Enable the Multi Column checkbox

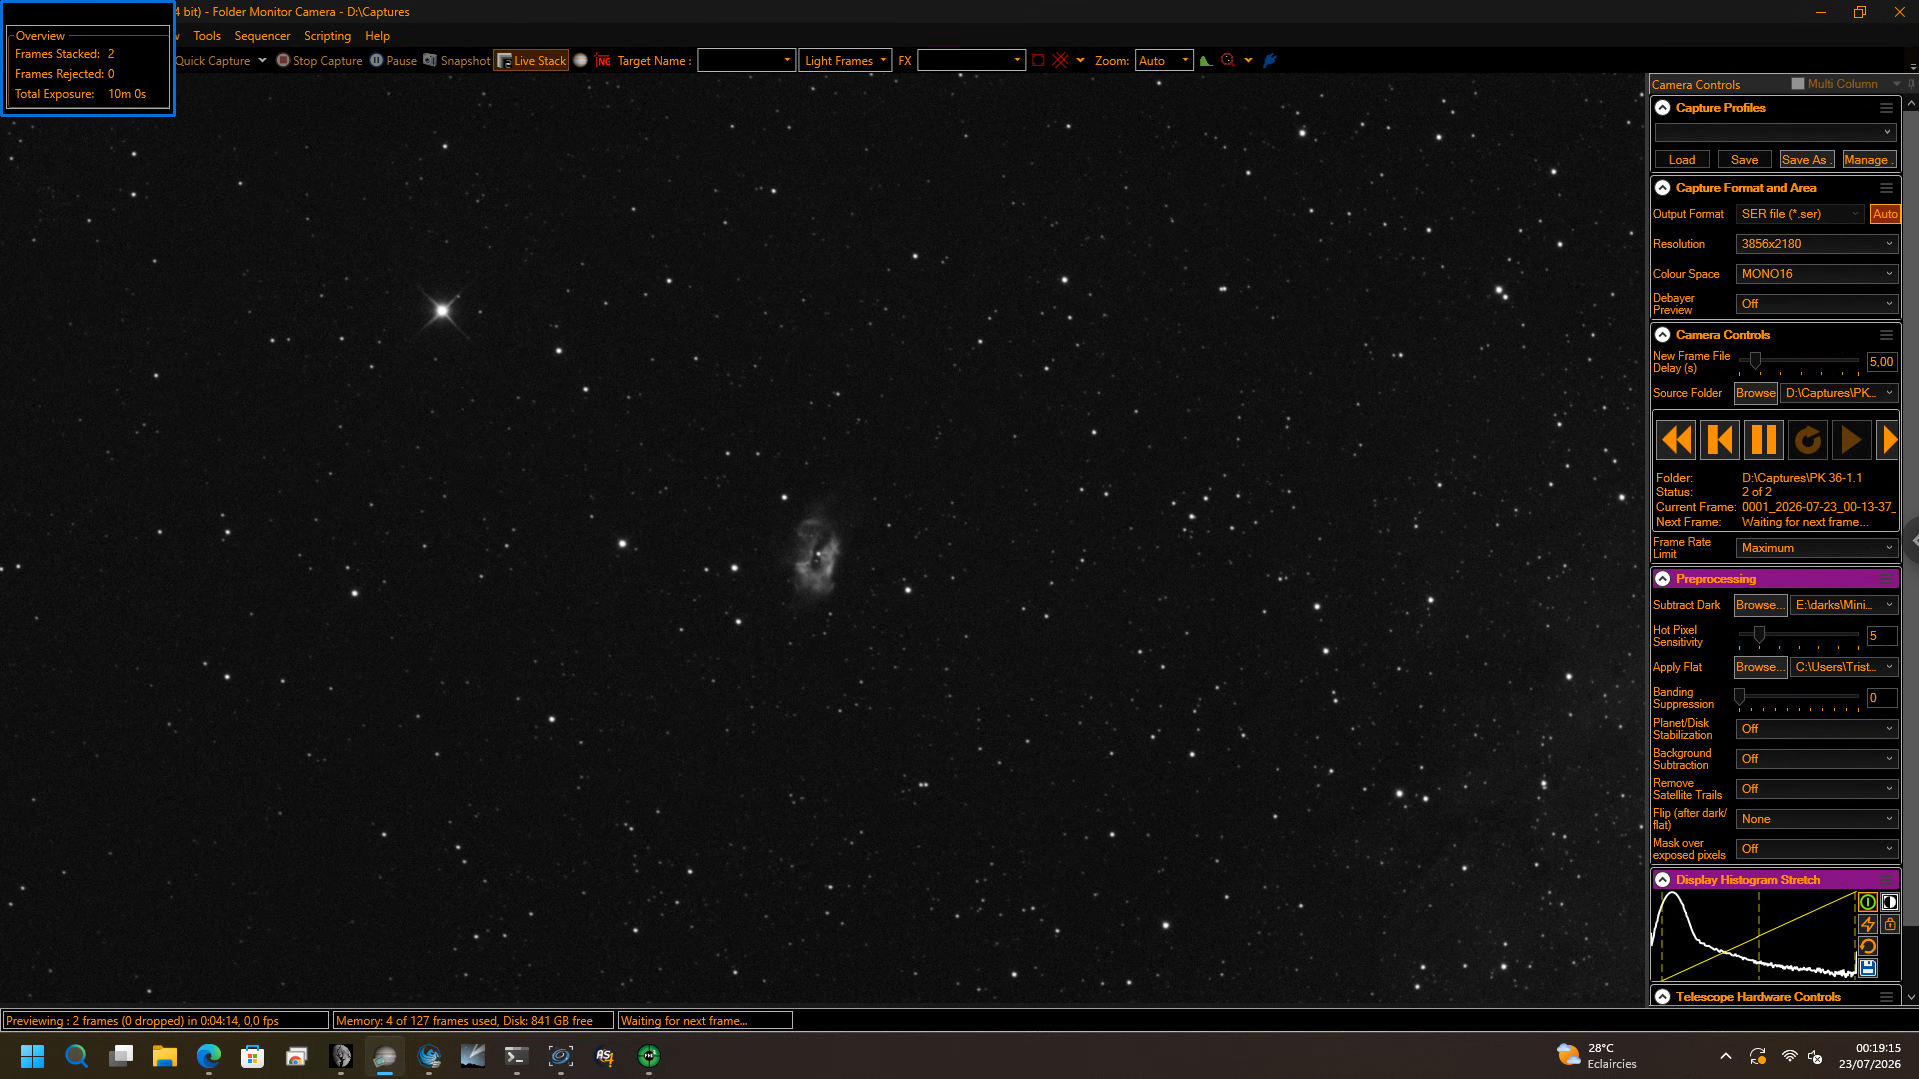(1798, 84)
